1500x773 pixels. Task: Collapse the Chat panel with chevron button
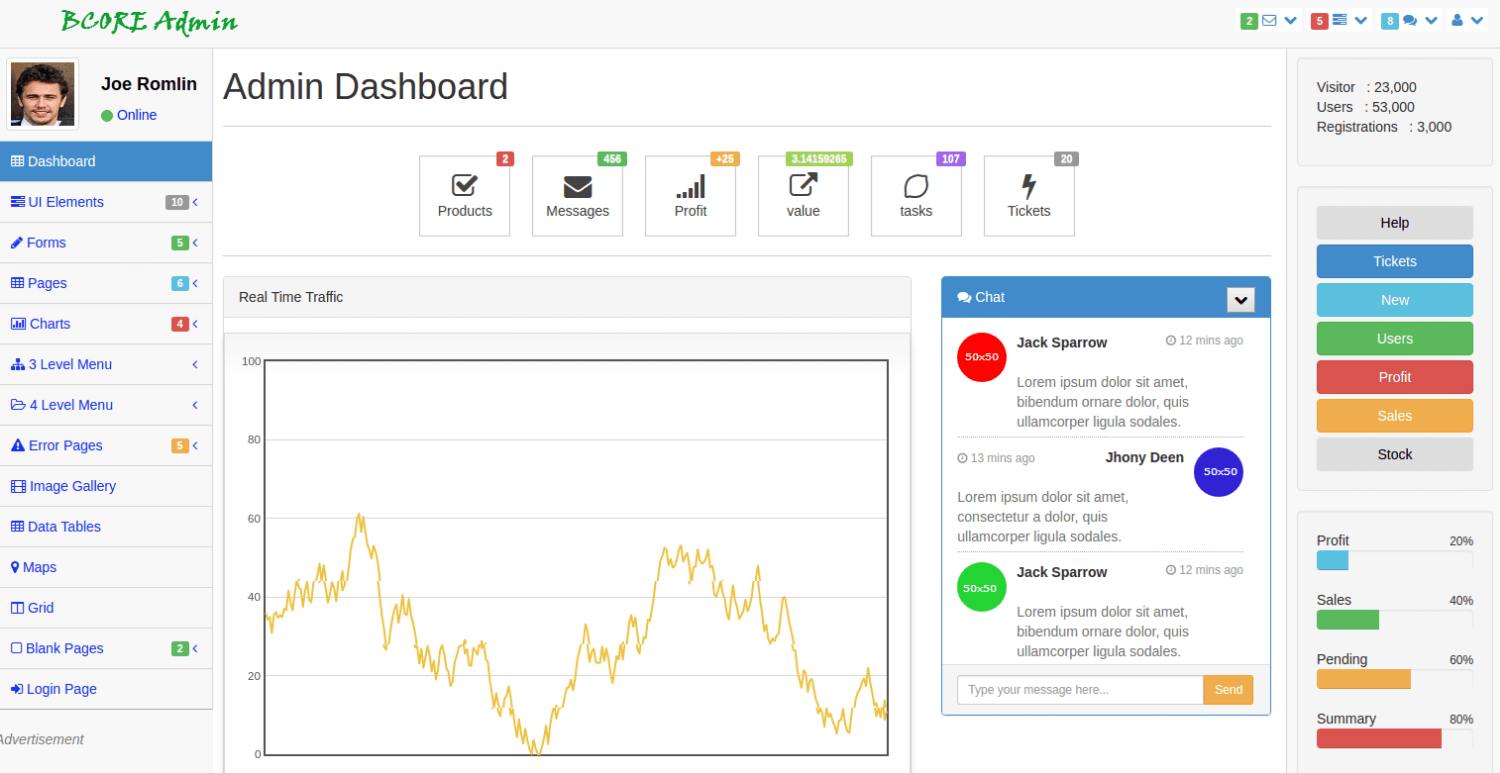(1241, 299)
